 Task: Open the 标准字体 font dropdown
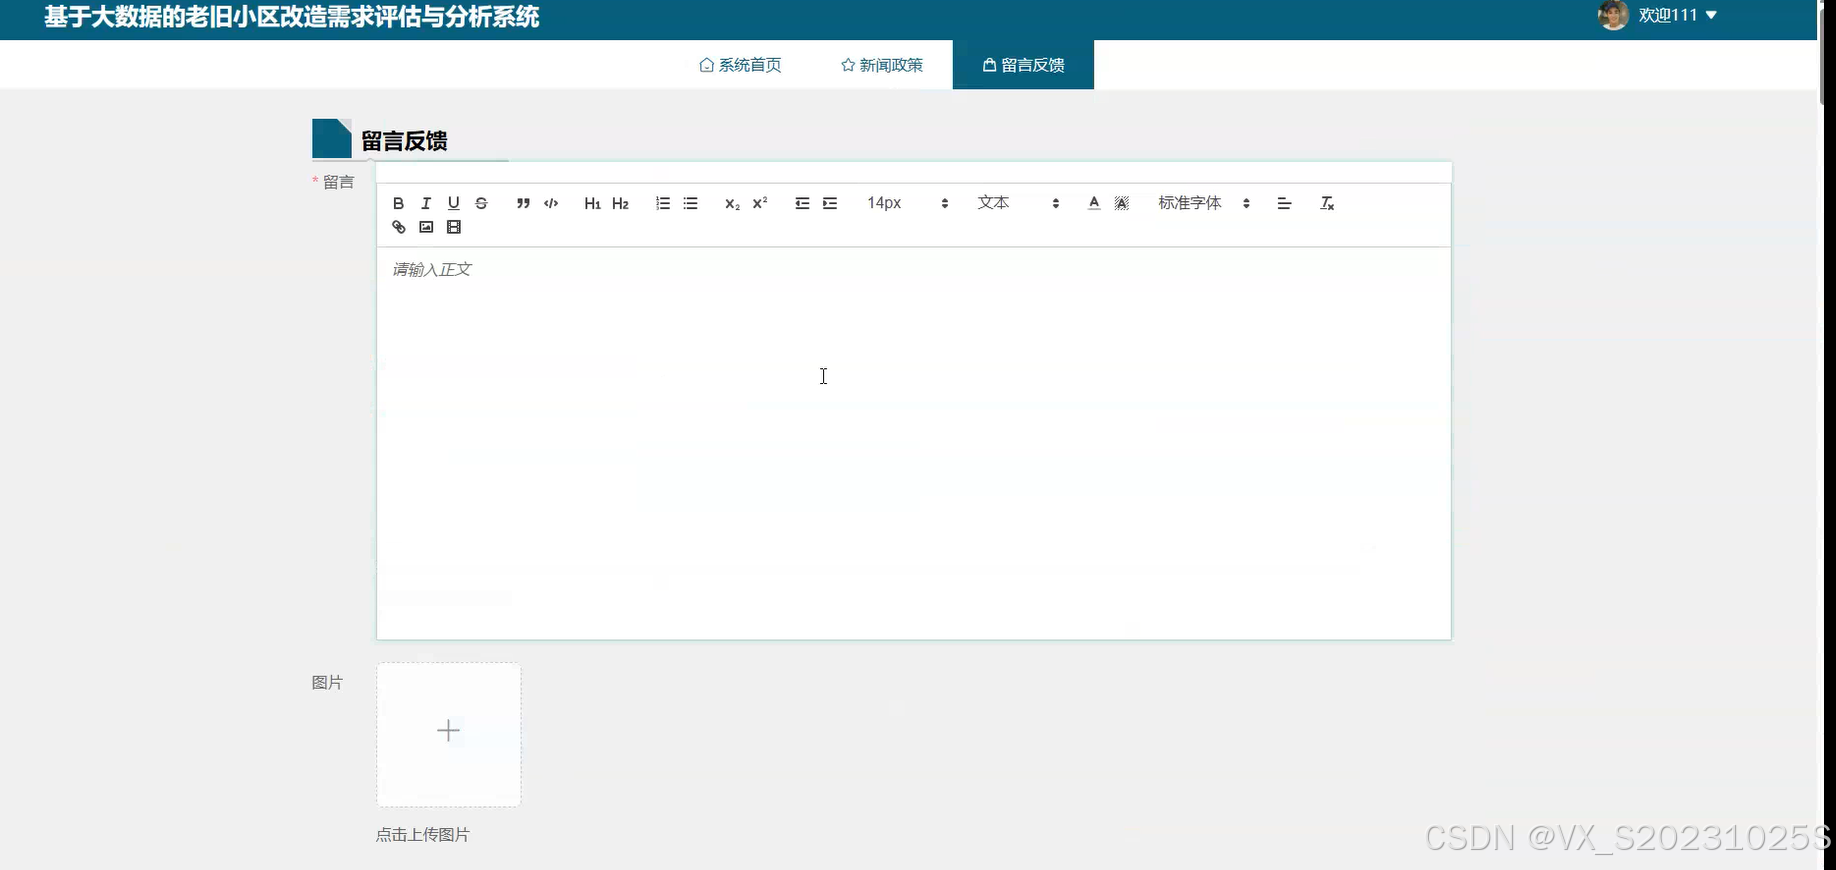coord(1204,203)
